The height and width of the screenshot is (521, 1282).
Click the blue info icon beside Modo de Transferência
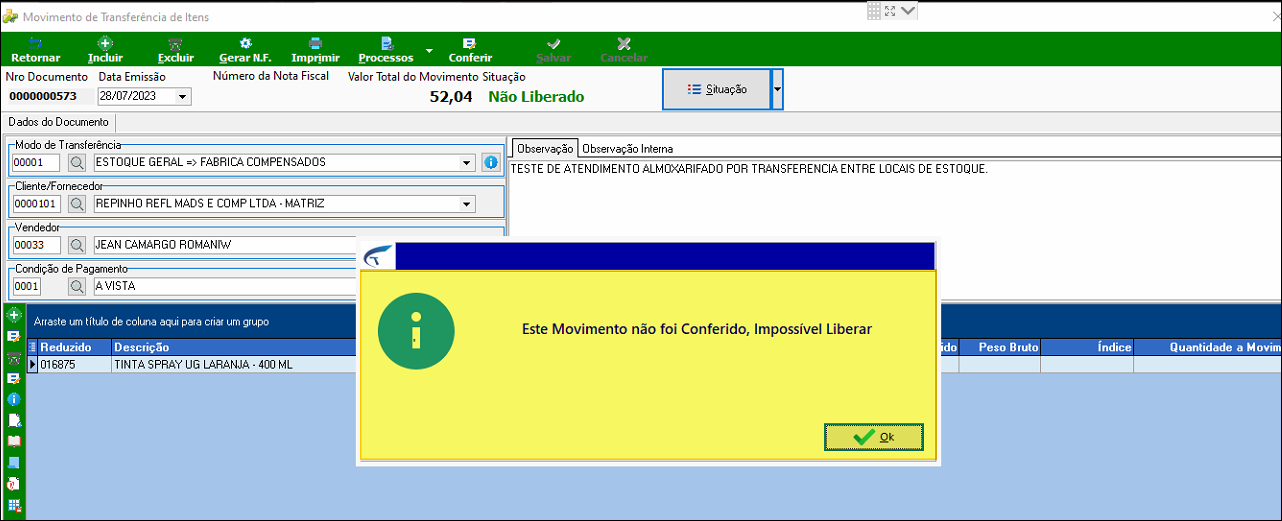coord(490,162)
